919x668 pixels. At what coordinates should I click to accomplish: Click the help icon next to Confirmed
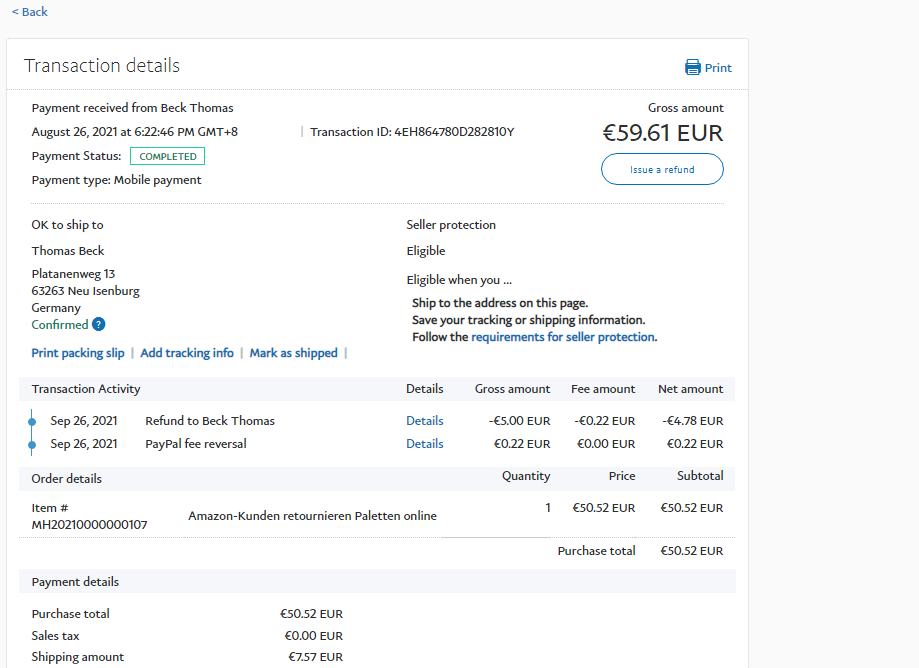pos(99,324)
